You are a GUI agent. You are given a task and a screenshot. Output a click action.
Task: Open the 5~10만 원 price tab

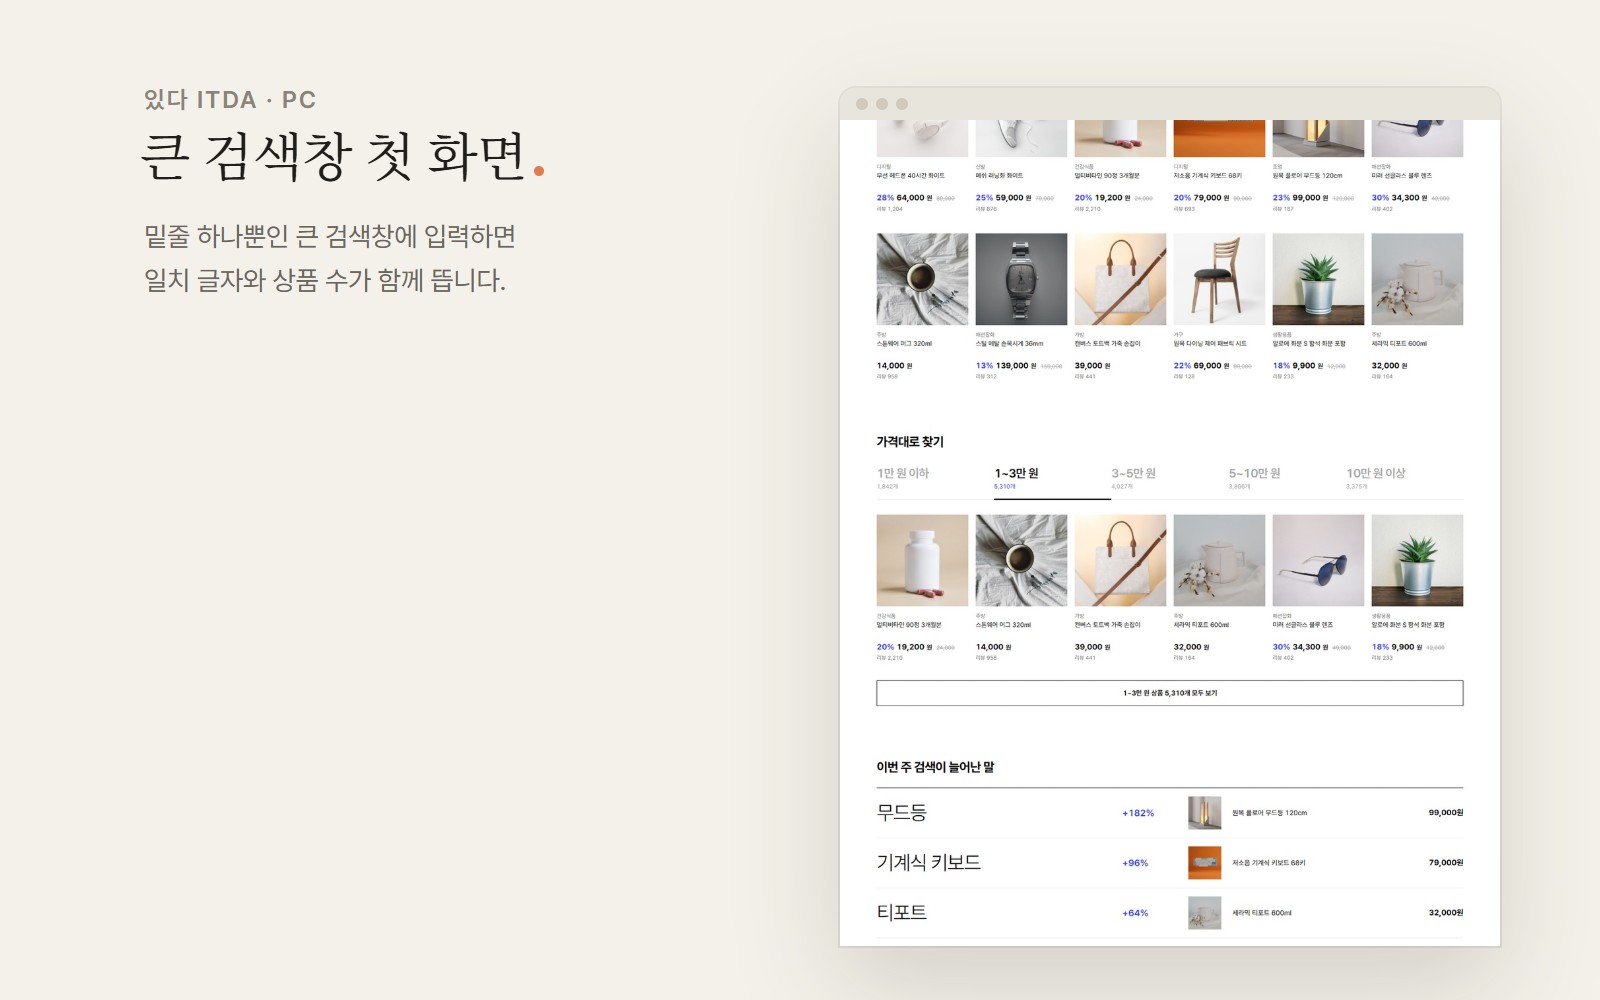[x=1286, y=478]
